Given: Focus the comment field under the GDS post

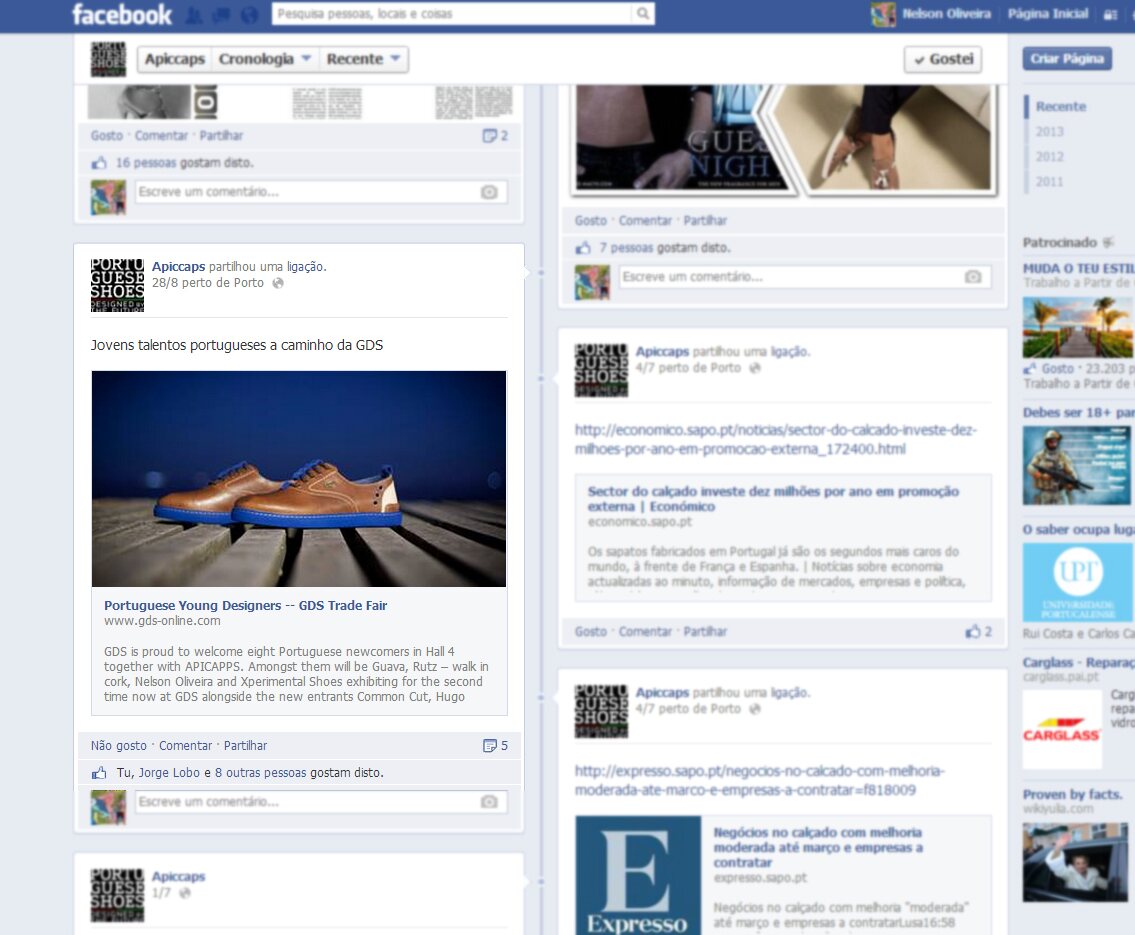Looking at the screenshot, I should pyautogui.click(x=308, y=802).
